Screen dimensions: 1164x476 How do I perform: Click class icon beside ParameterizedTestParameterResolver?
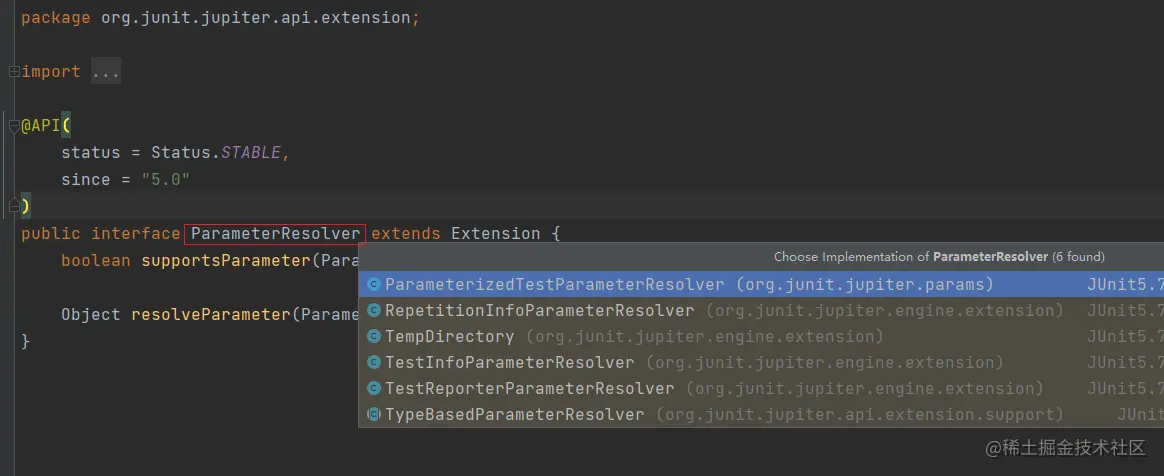point(374,284)
